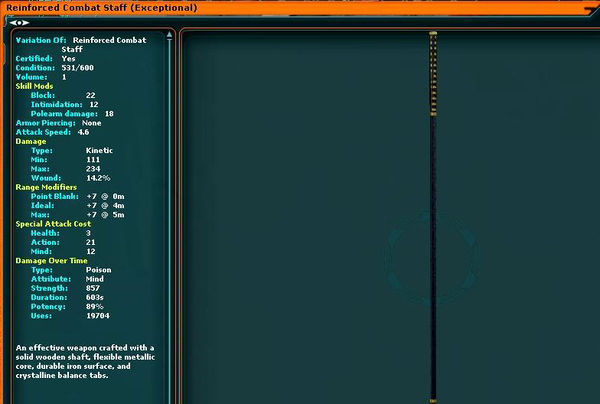Select the Poison damage type row
Screen dimensions: 600x404
(70, 270)
